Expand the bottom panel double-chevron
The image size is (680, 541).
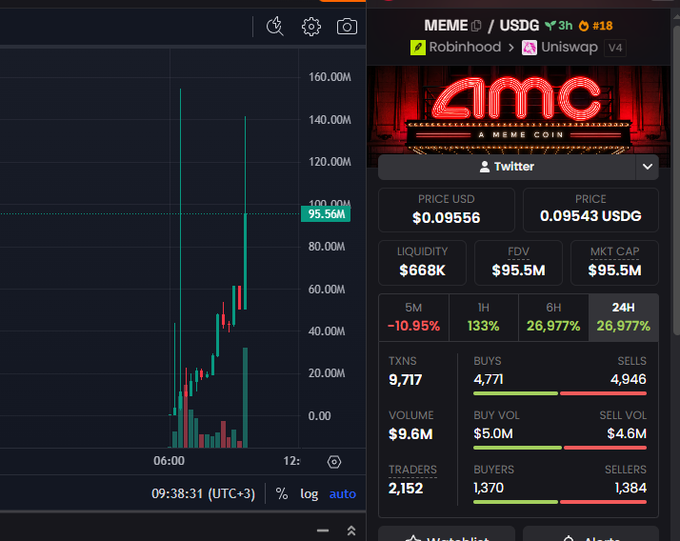351,530
